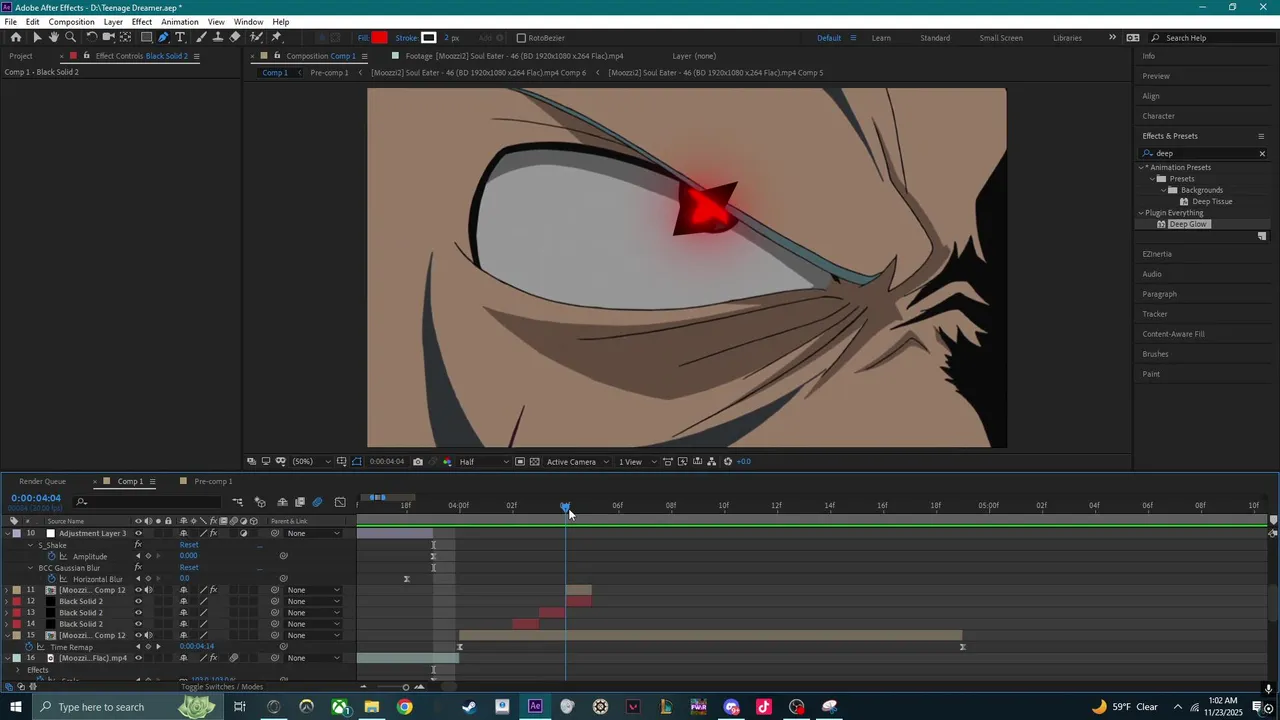The width and height of the screenshot is (1280, 720).
Task: Select the Roto Brush tool
Action: [257, 37]
